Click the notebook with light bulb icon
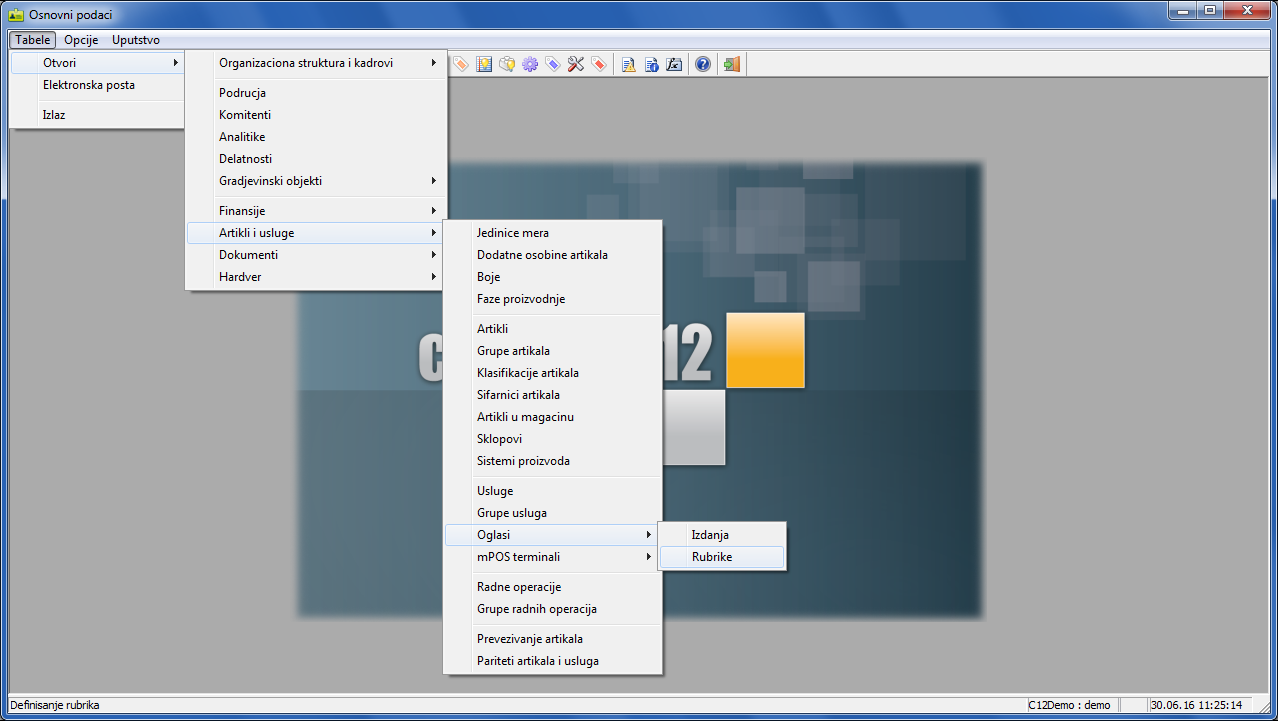 pyautogui.click(x=484, y=64)
